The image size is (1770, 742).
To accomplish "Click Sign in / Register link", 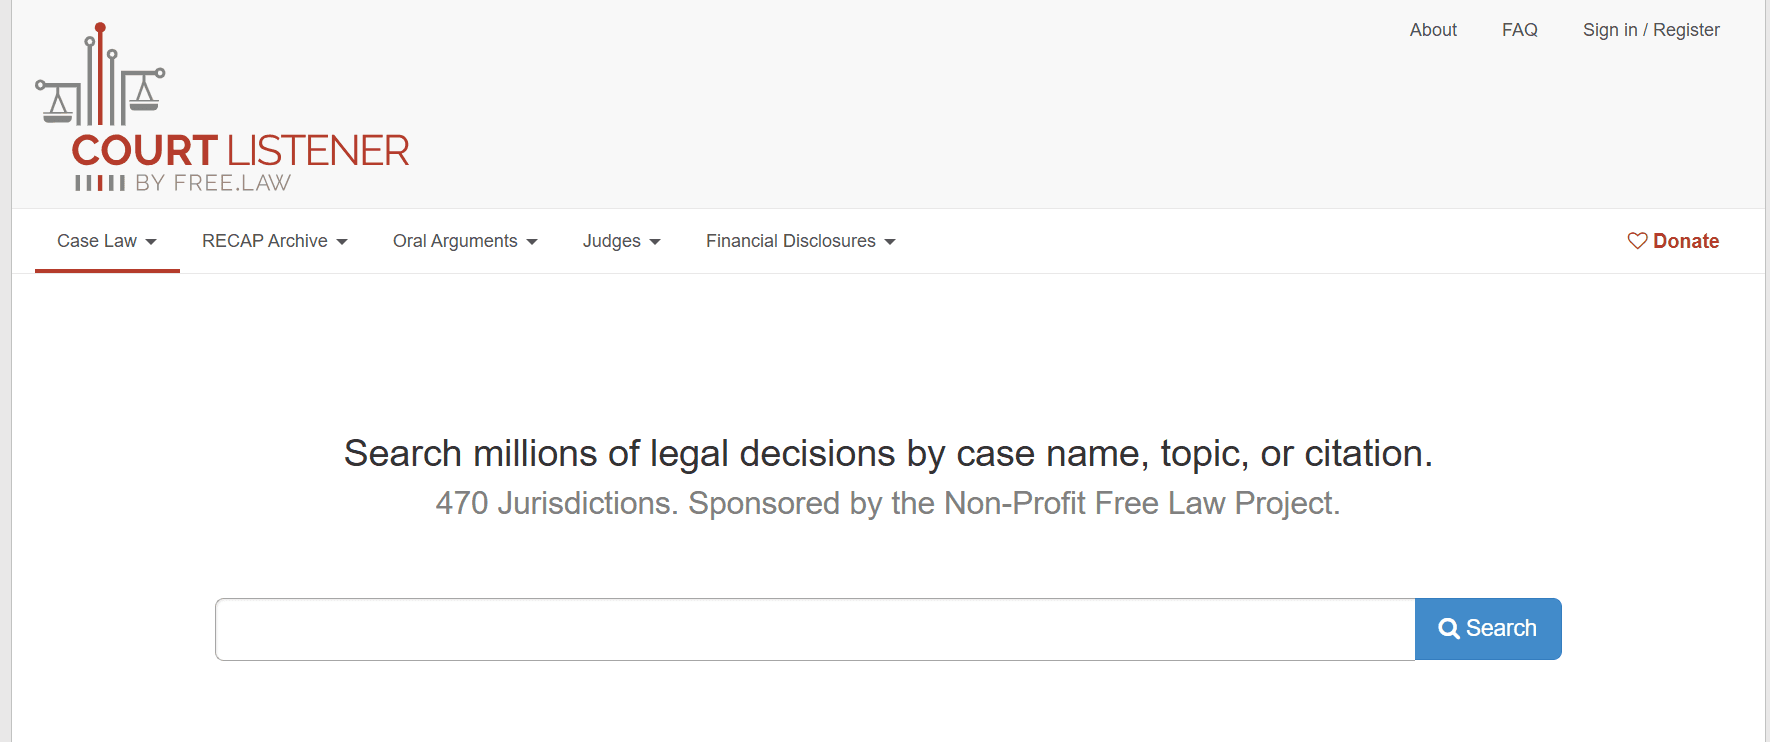I will click(x=1651, y=30).
